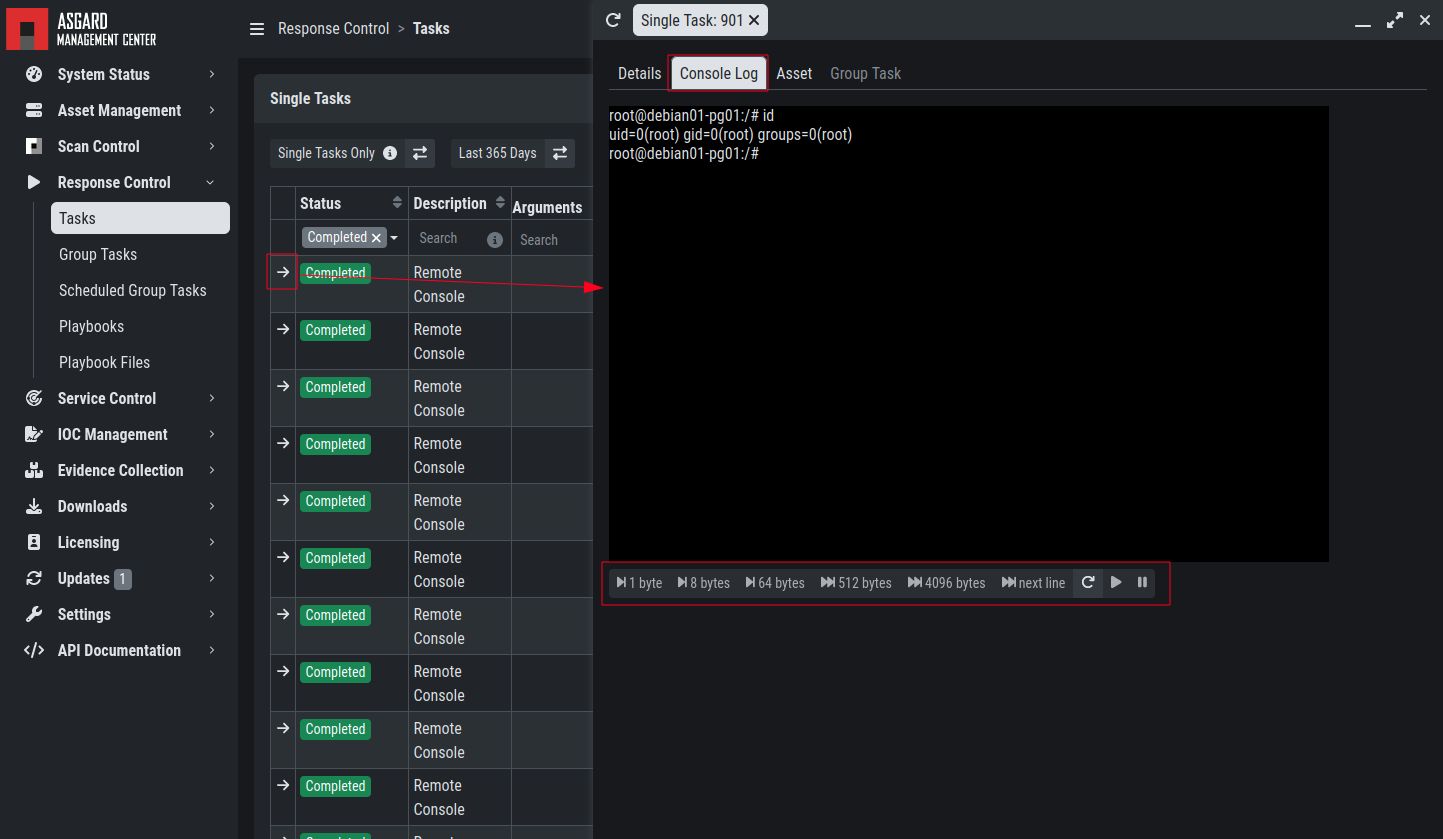Viewport: 1443px width, 839px height.
Task: Sort by Status column
Action: pos(397,203)
